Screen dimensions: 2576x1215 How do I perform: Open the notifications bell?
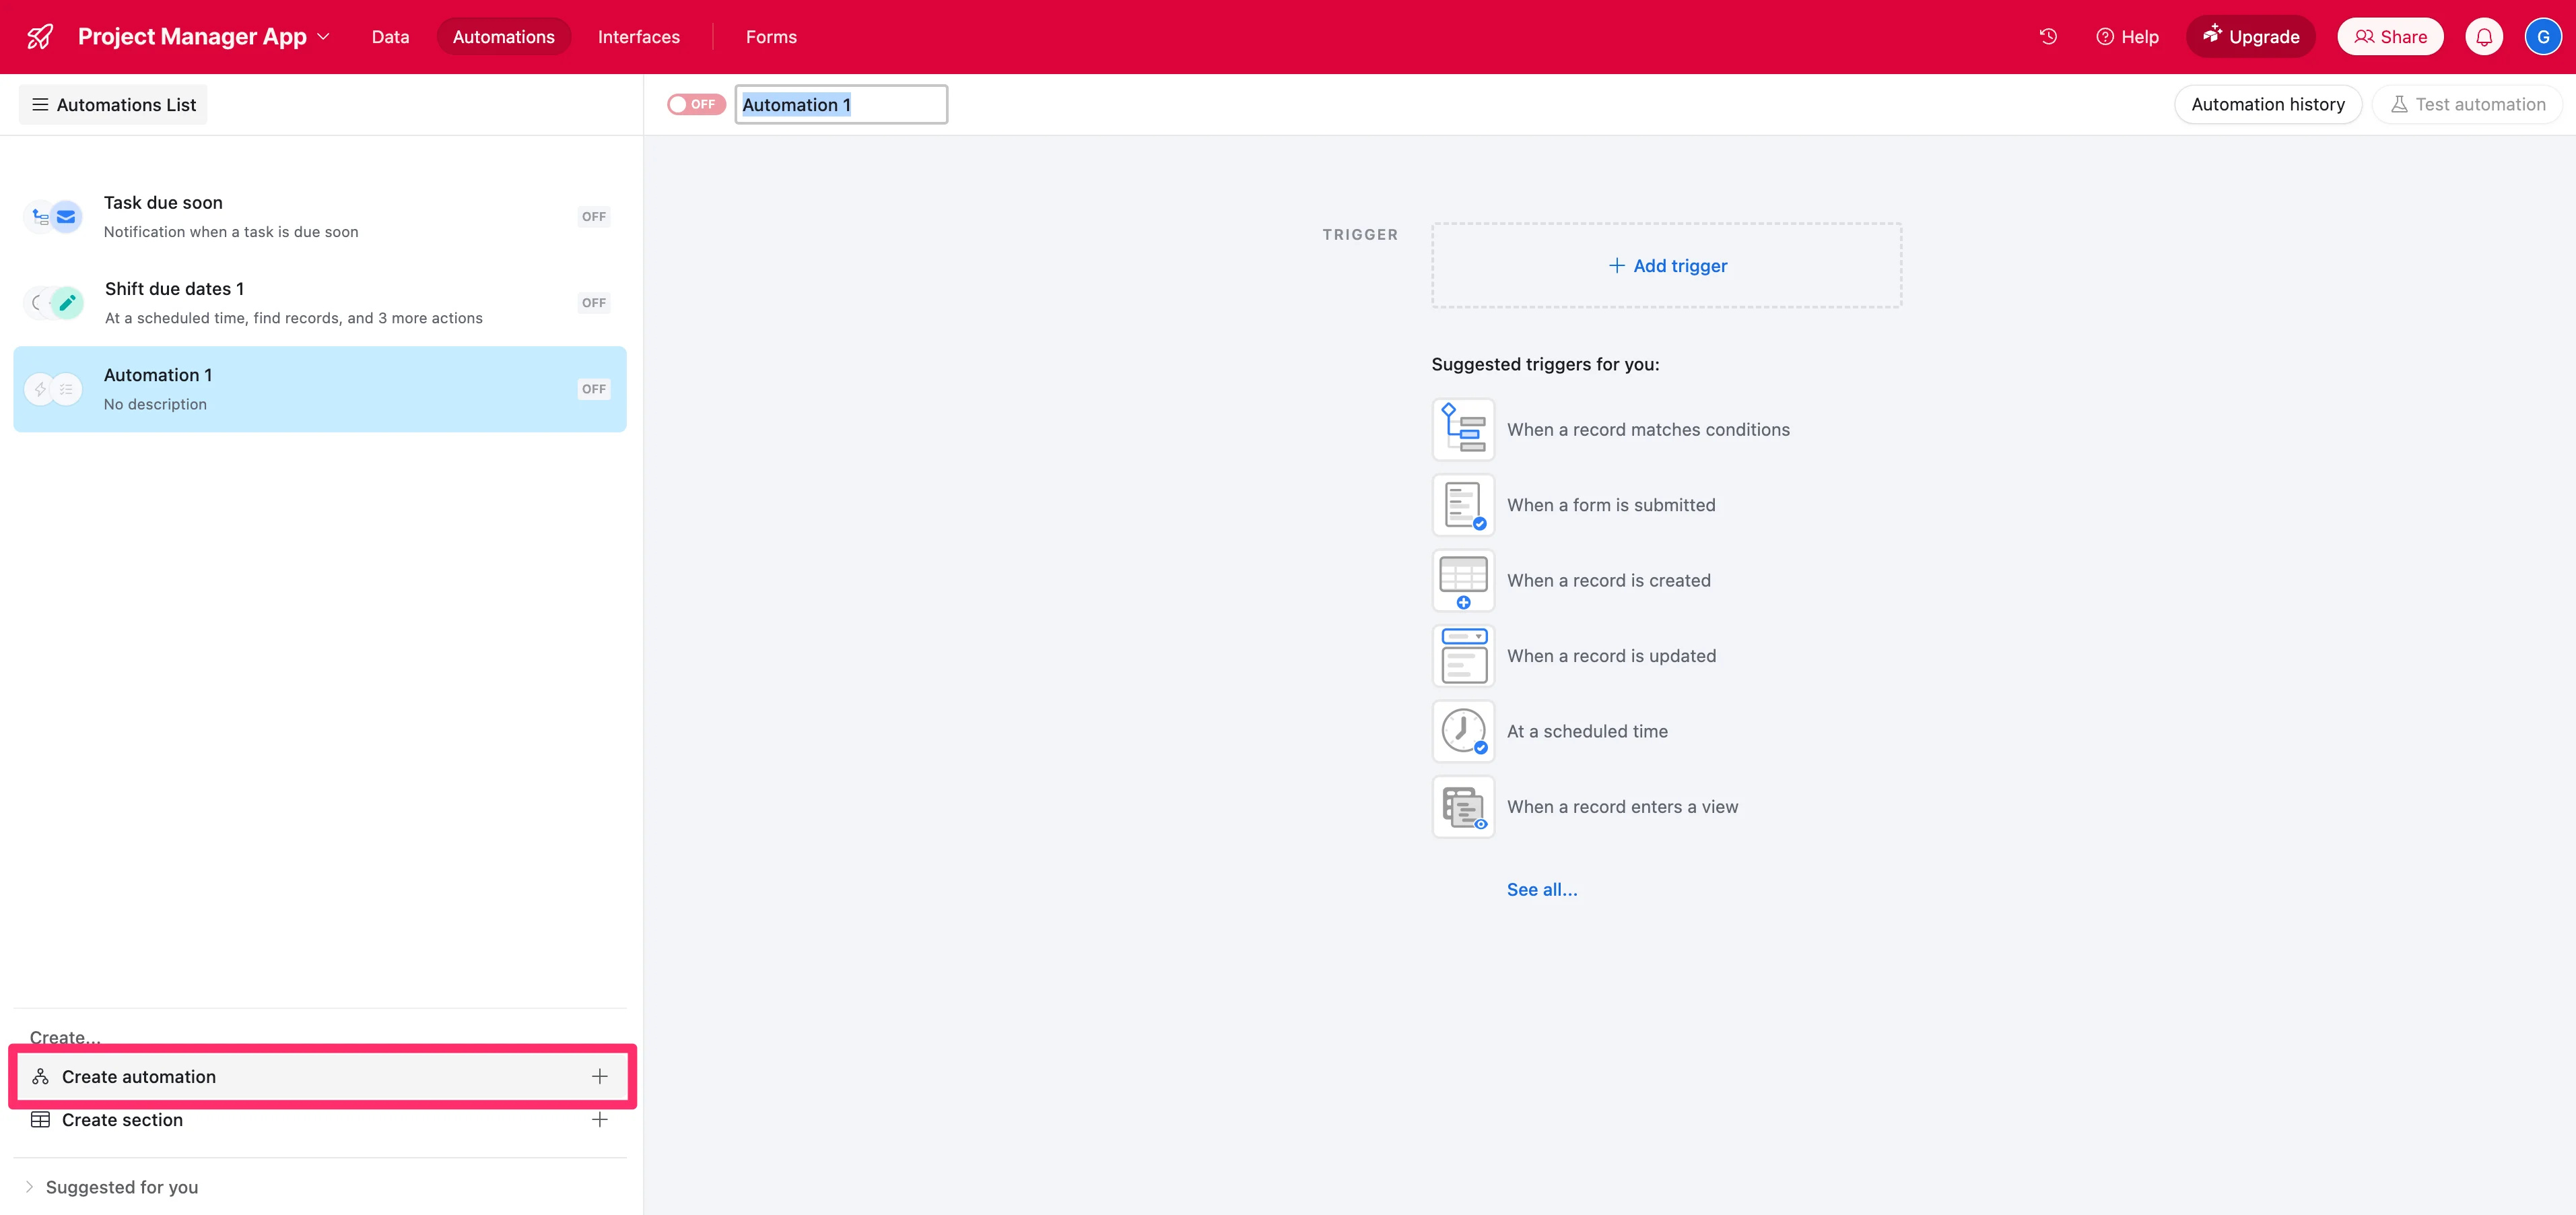coord(2484,37)
